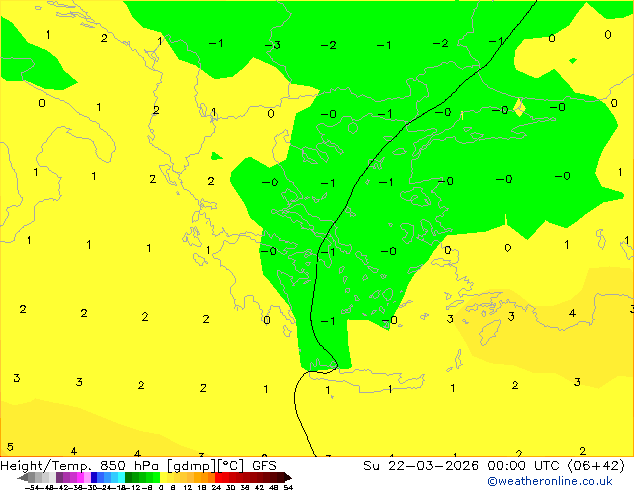This screenshot has width=634, height=490.
Task: Click the small yellow diamond inside the green region
Action: pos(520,108)
